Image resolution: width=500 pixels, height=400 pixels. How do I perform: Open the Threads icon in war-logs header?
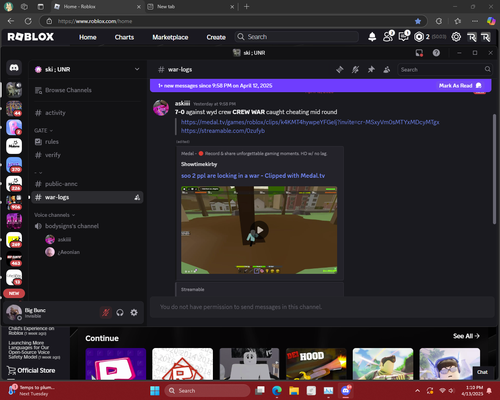click(340, 70)
